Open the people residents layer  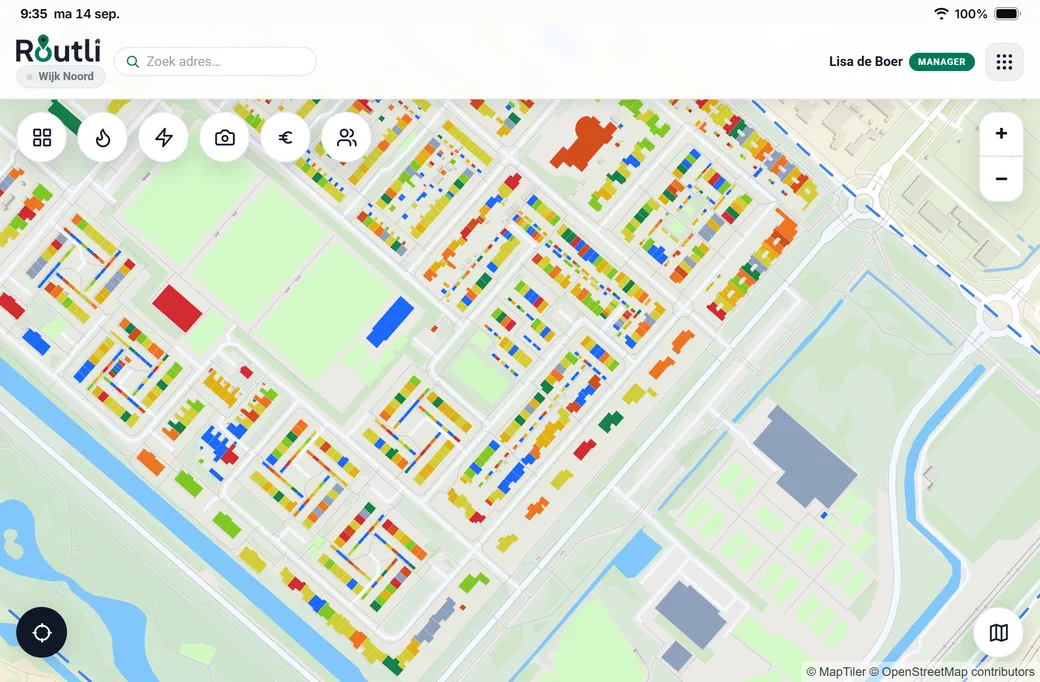[346, 137]
